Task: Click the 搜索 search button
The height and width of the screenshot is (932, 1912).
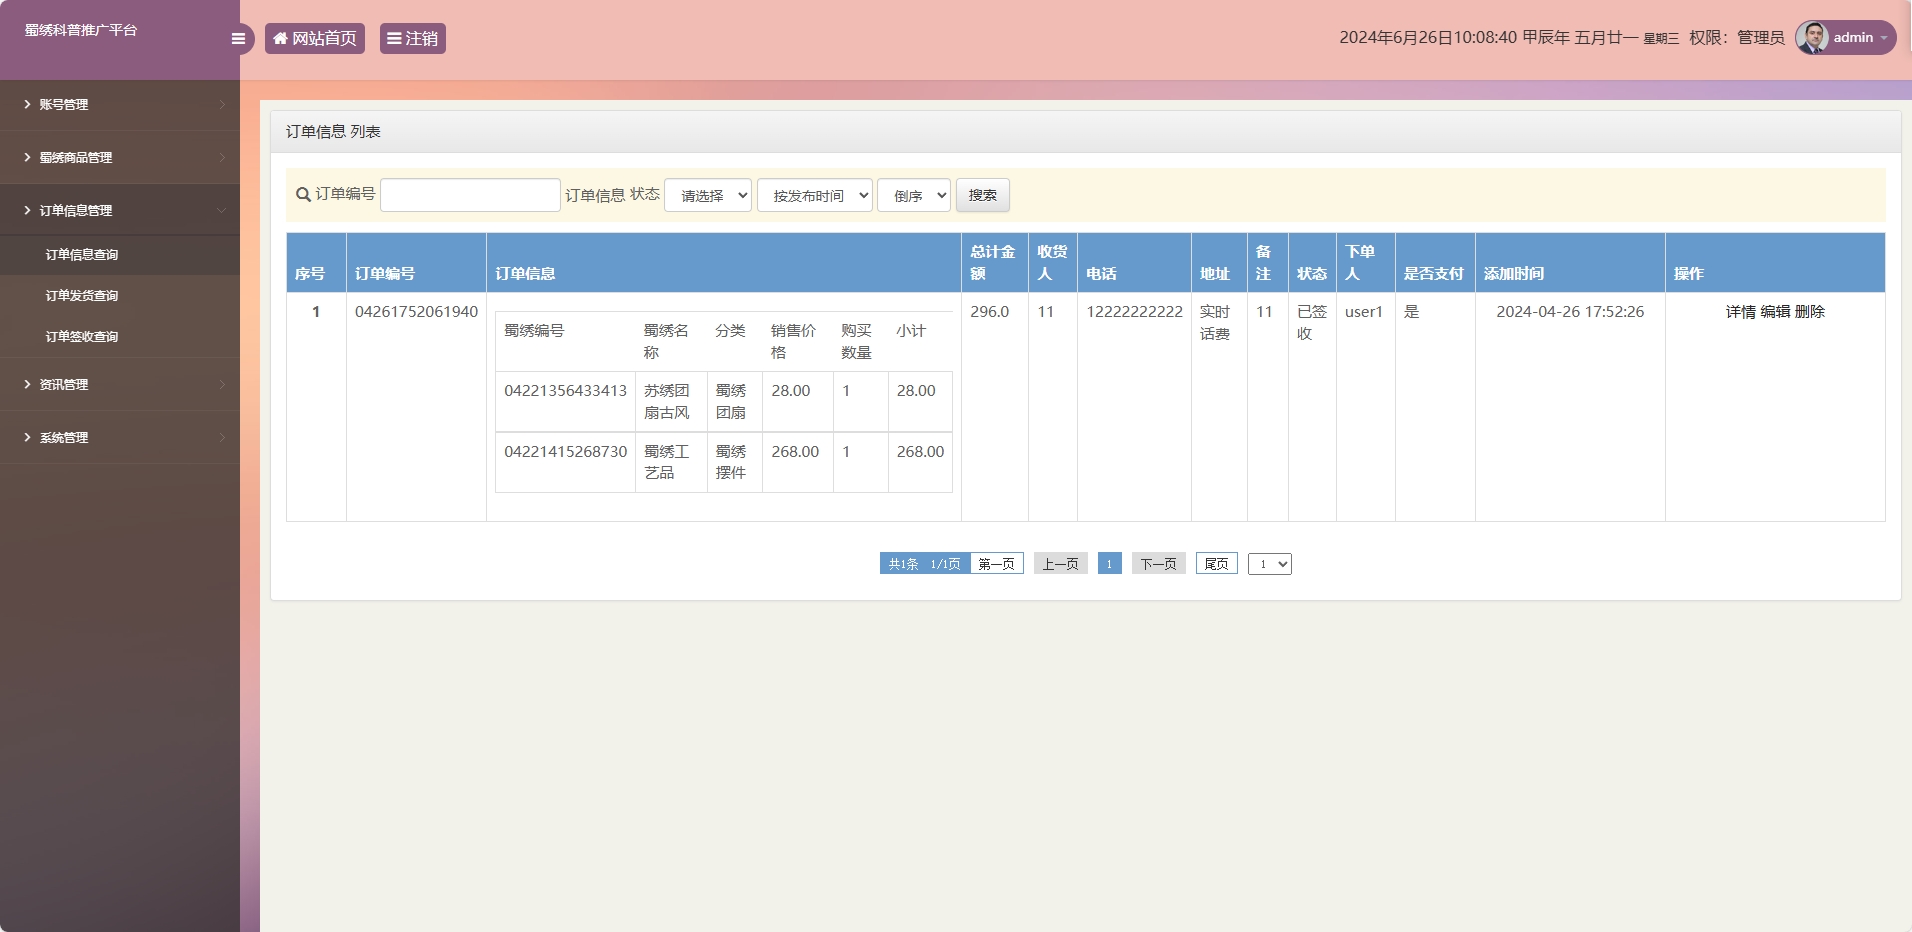Action: click(982, 195)
